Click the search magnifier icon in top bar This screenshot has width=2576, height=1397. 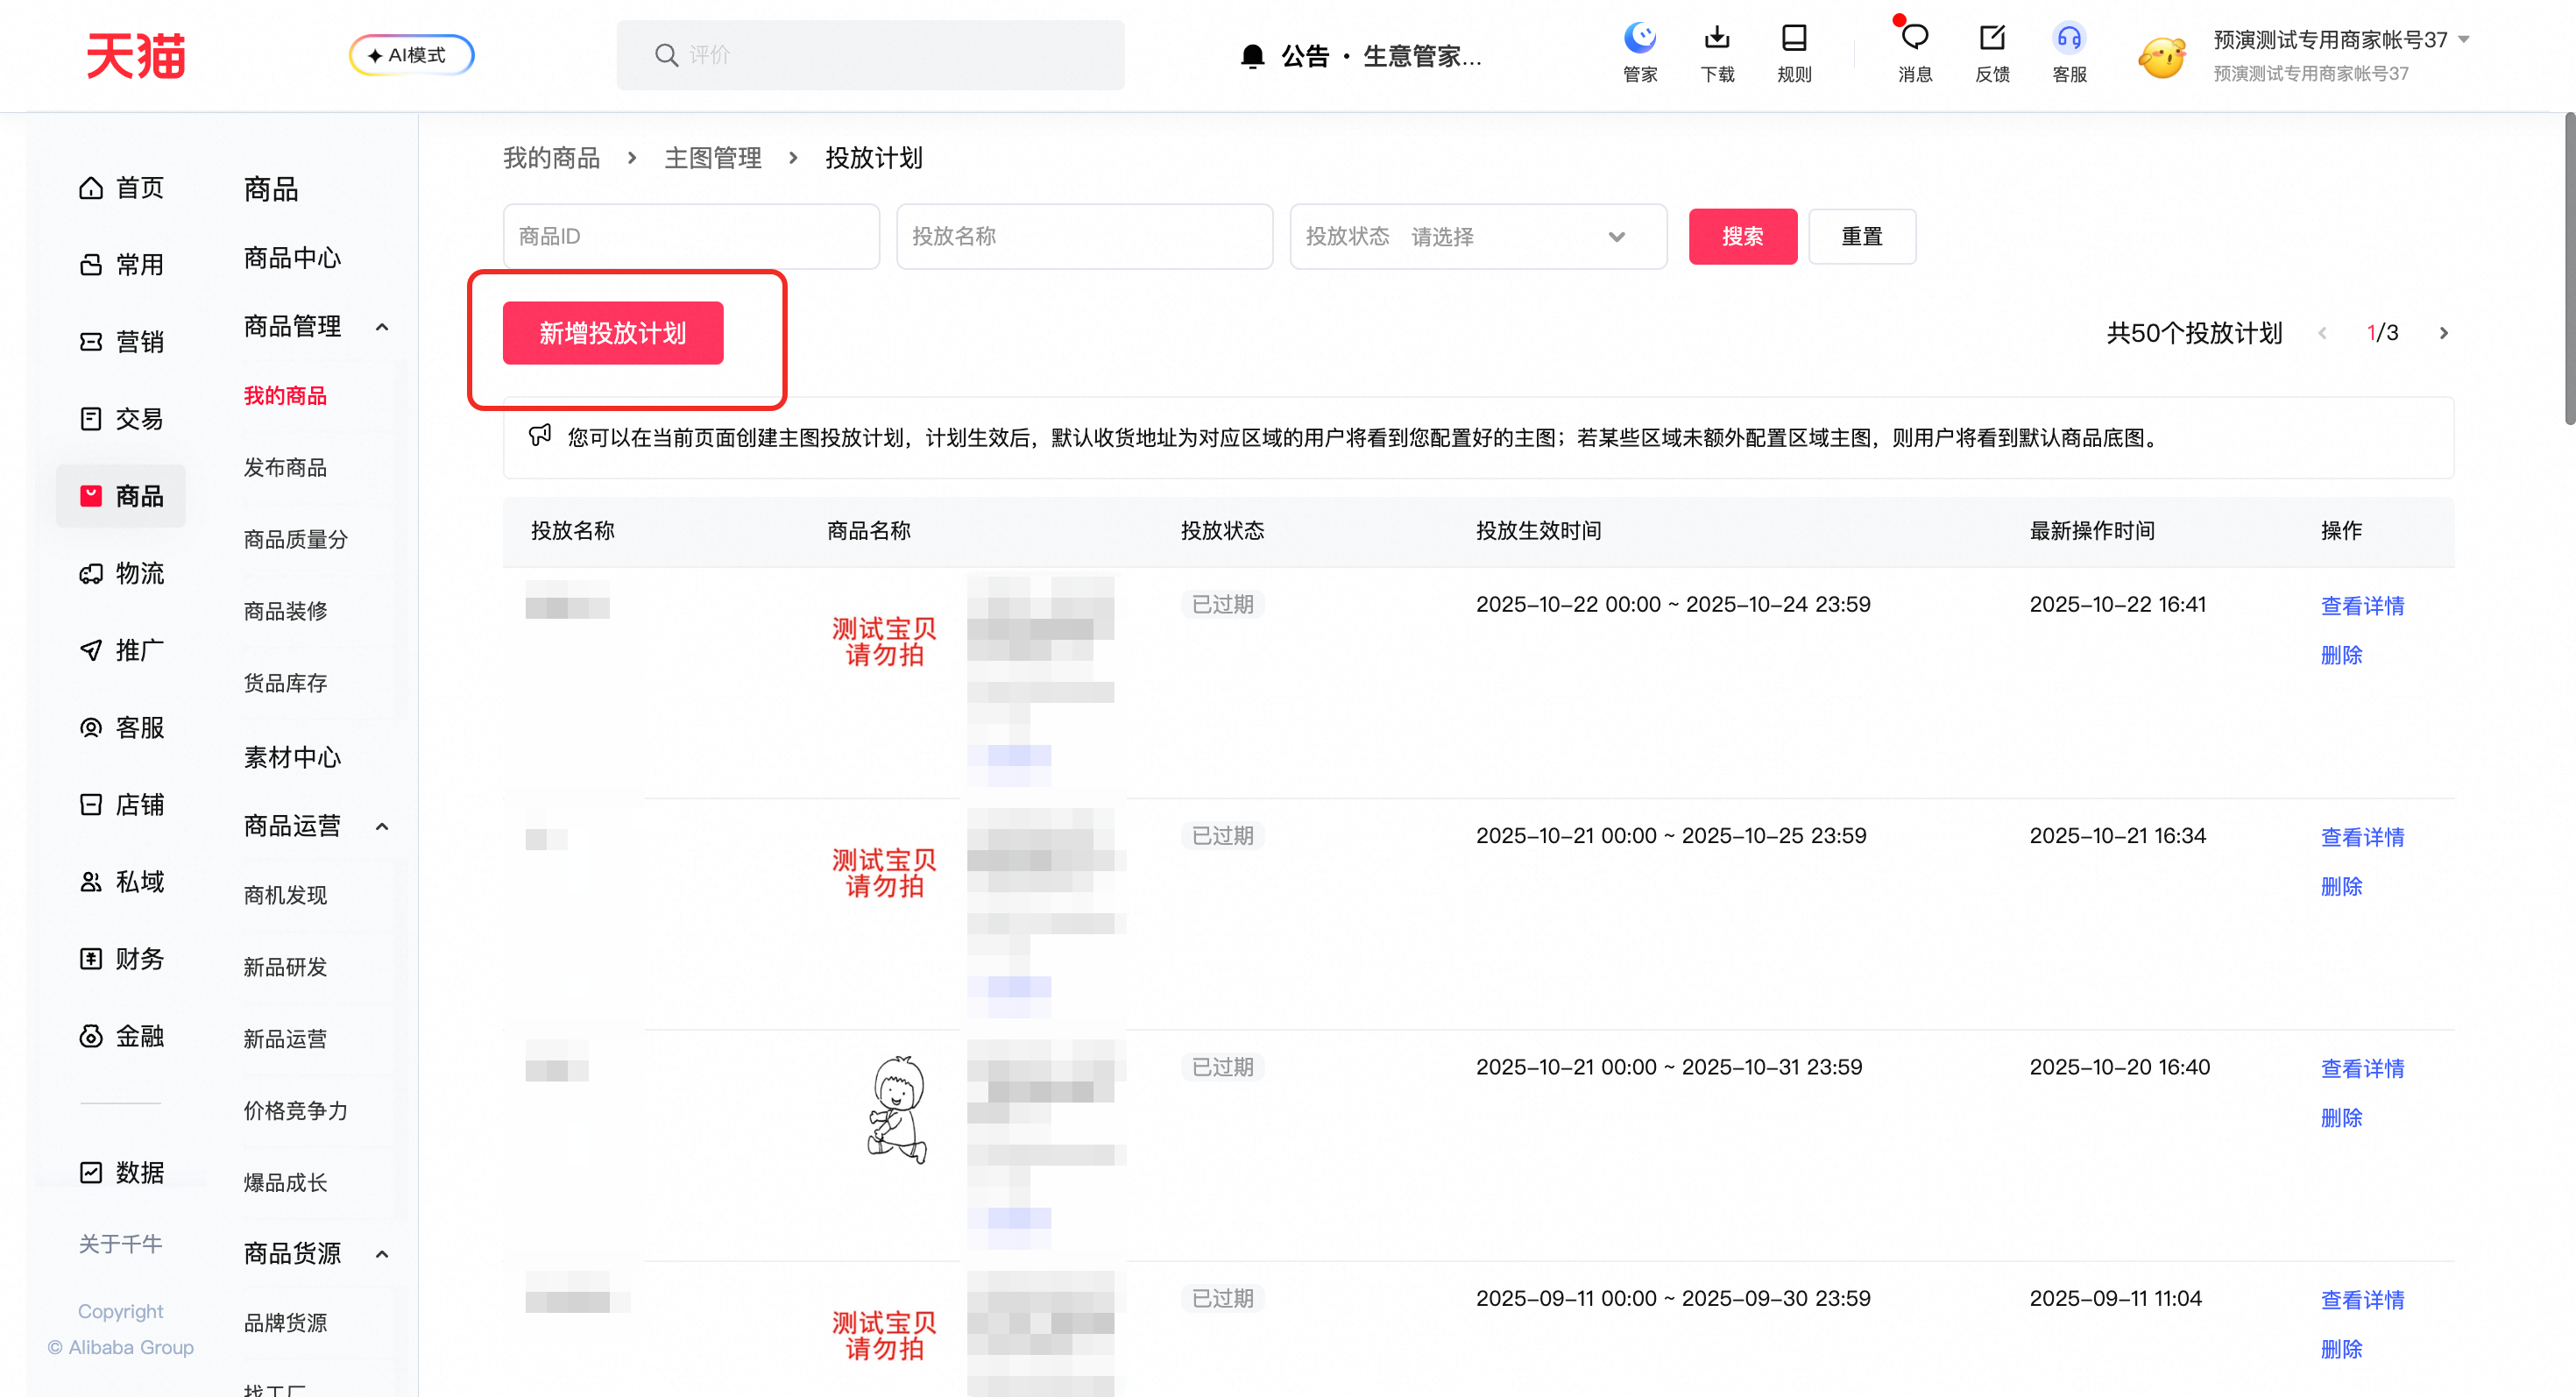666,55
